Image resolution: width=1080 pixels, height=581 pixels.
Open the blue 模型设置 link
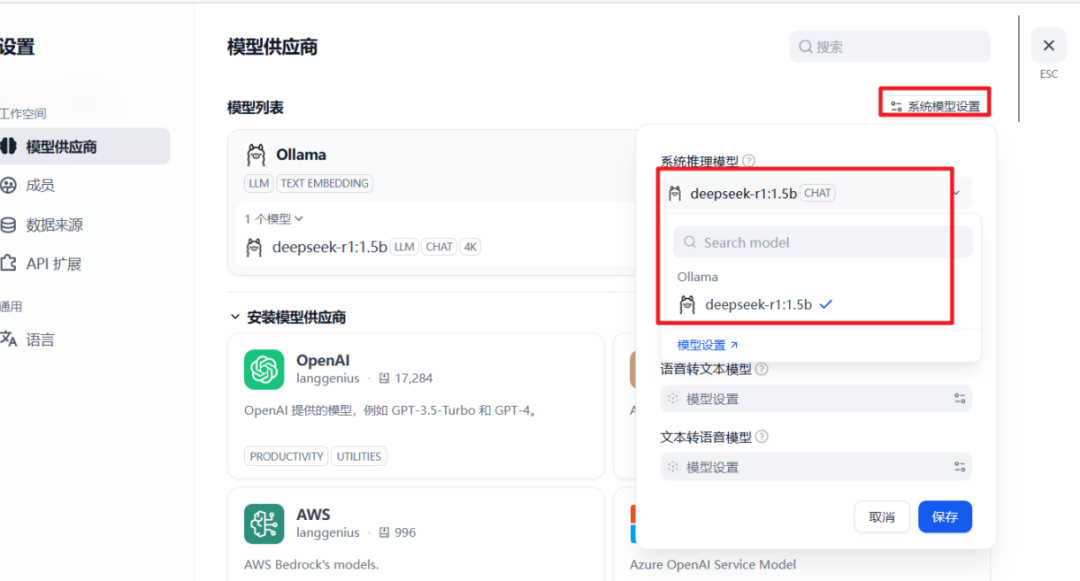pos(707,345)
